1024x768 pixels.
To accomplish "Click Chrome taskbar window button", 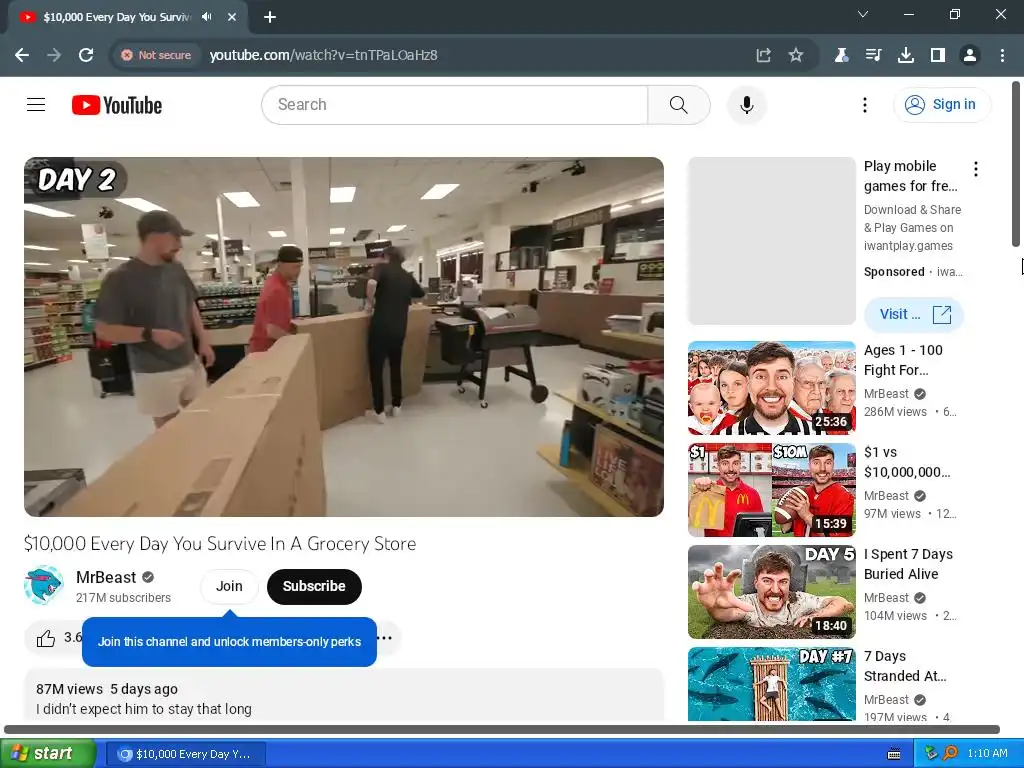I will pyautogui.click(x=185, y=754).
